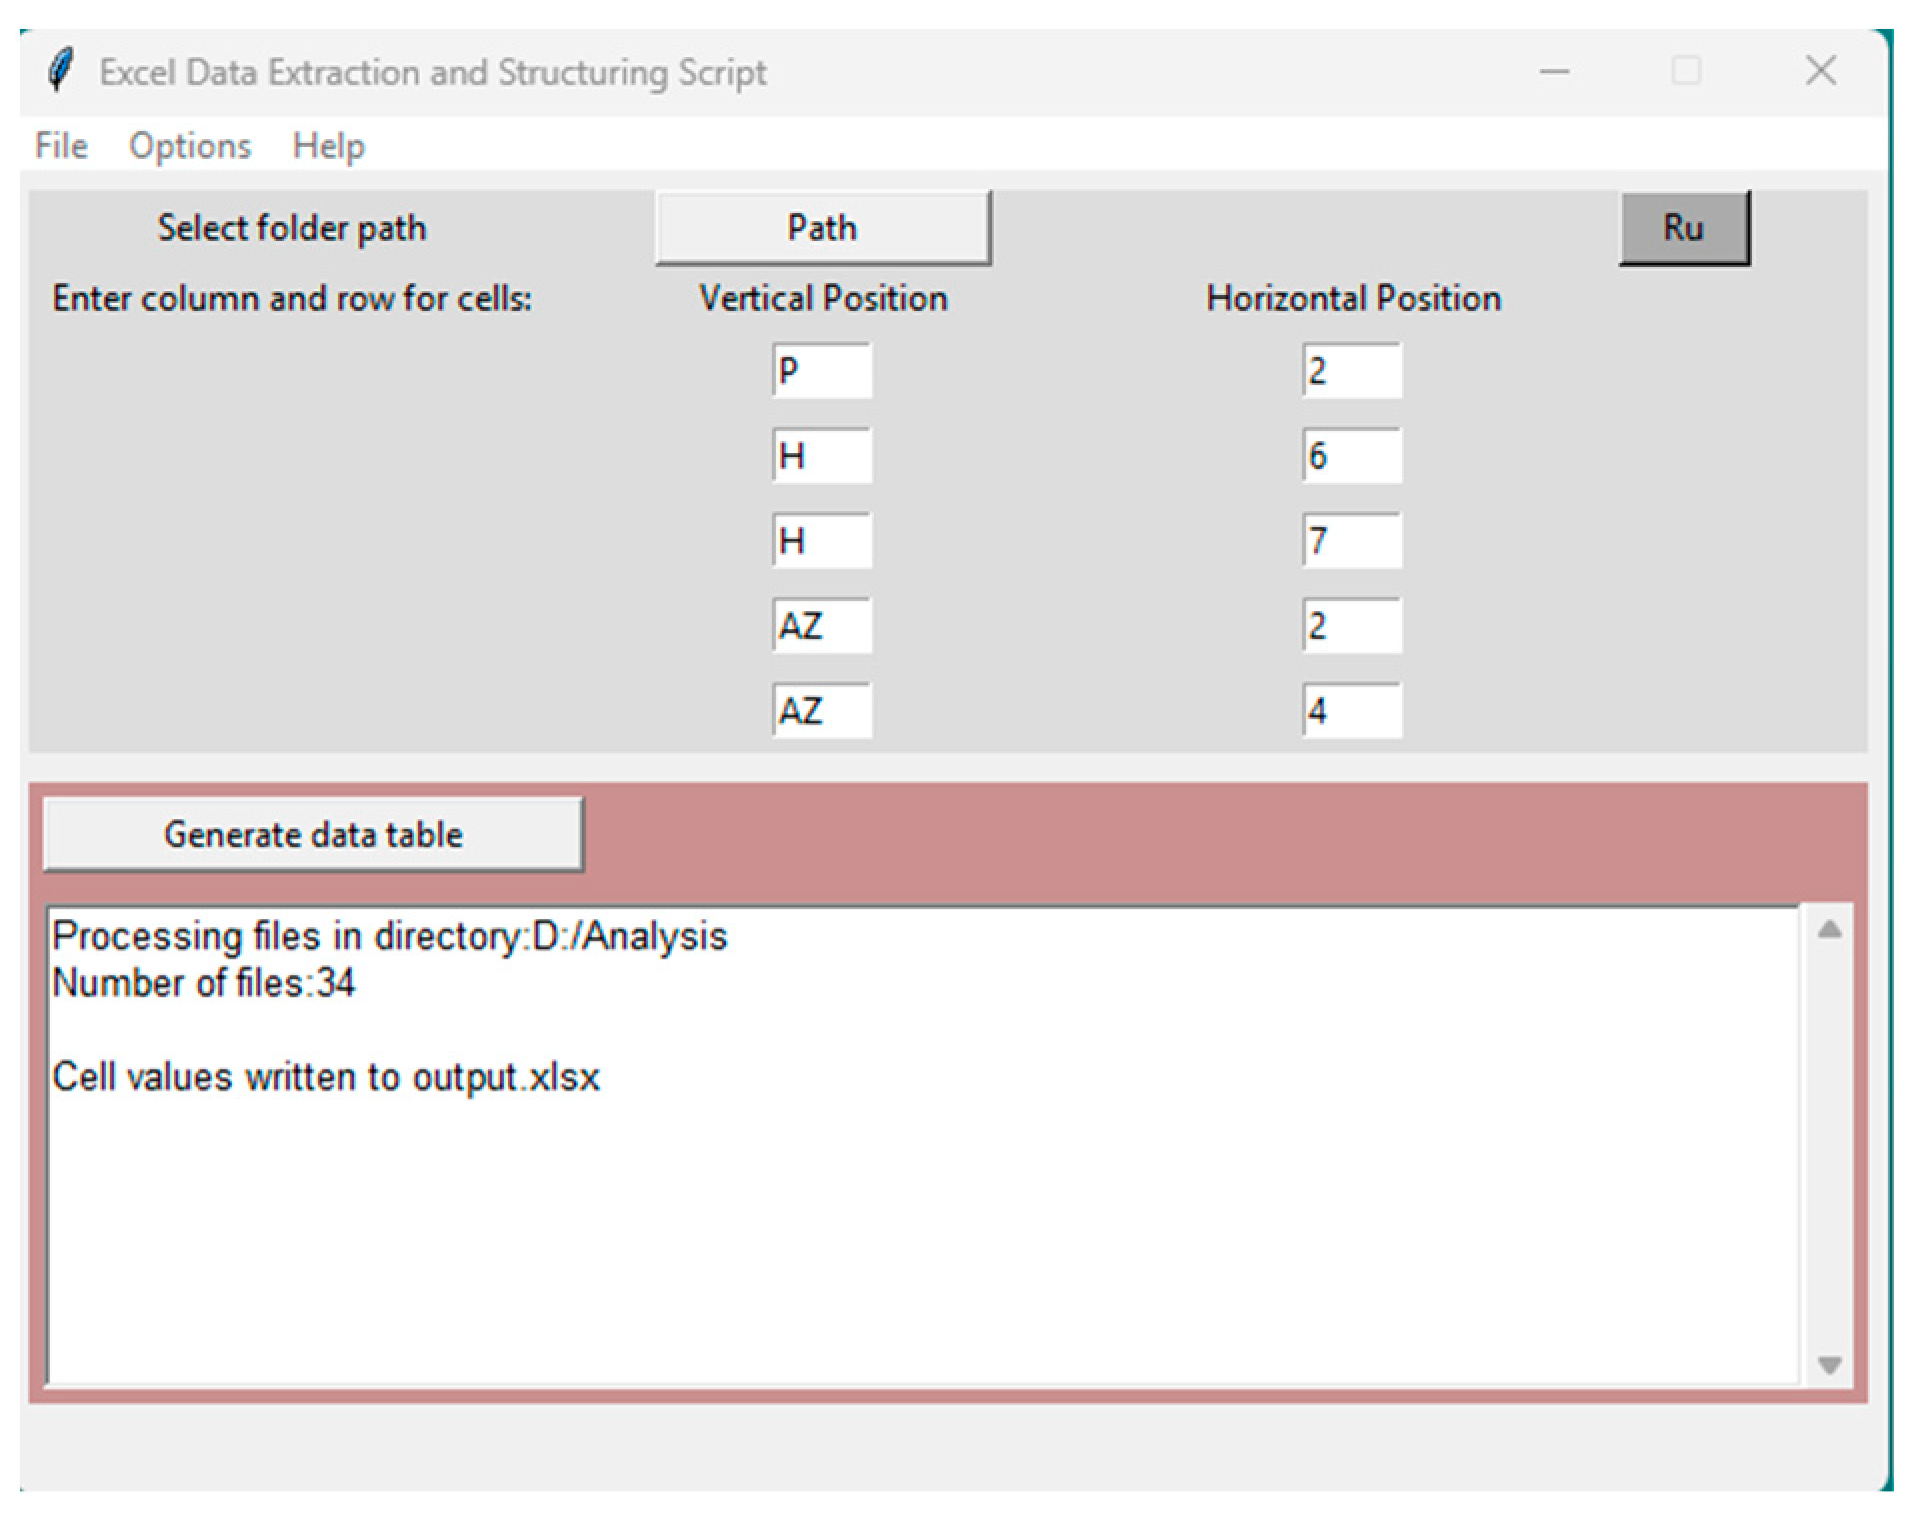1913x1521 pixels.
Task: Select the horizontal position field containing 6
Action: pyautogui.click(x=1351, y=456)
